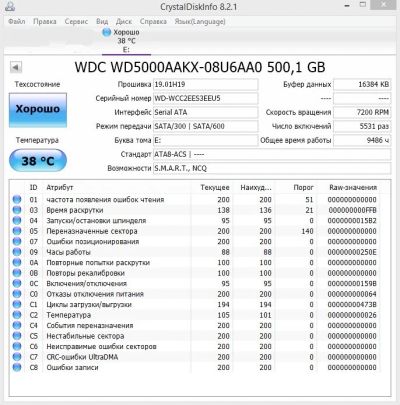This screenshot has width=400, height=405.
Task: Click the disk title WDC WD5000AAKX-08U6AA0
Action: [168, 67]
